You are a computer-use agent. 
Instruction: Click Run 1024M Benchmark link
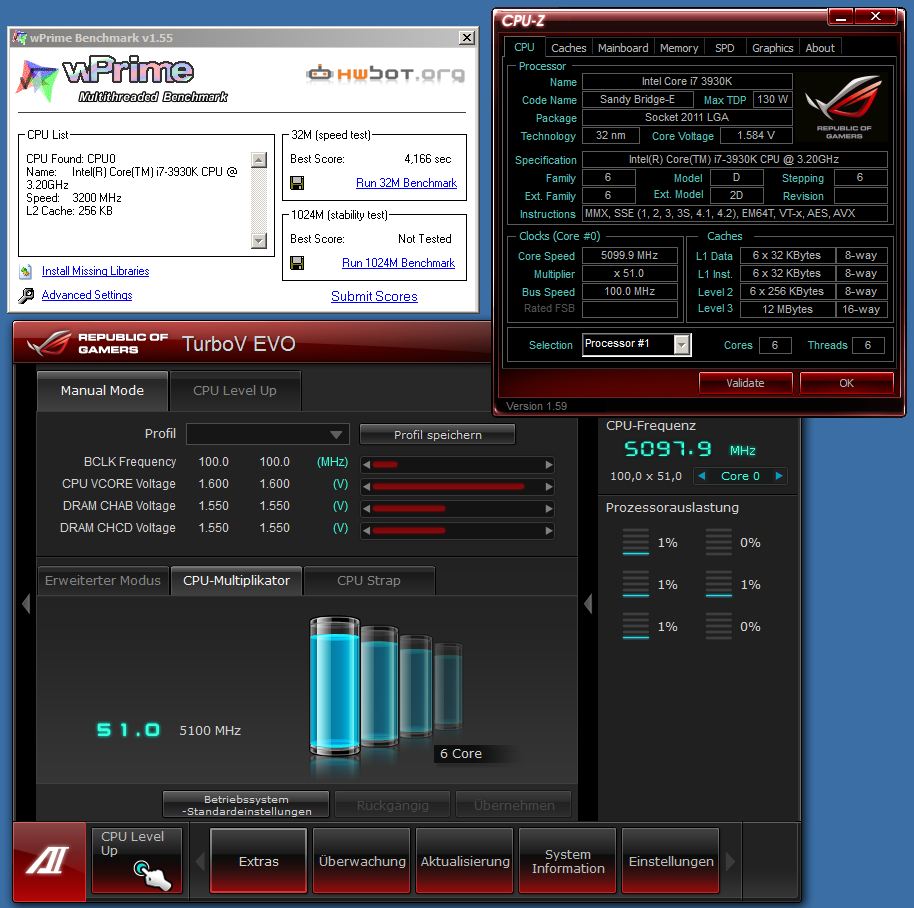click(398, 263)
